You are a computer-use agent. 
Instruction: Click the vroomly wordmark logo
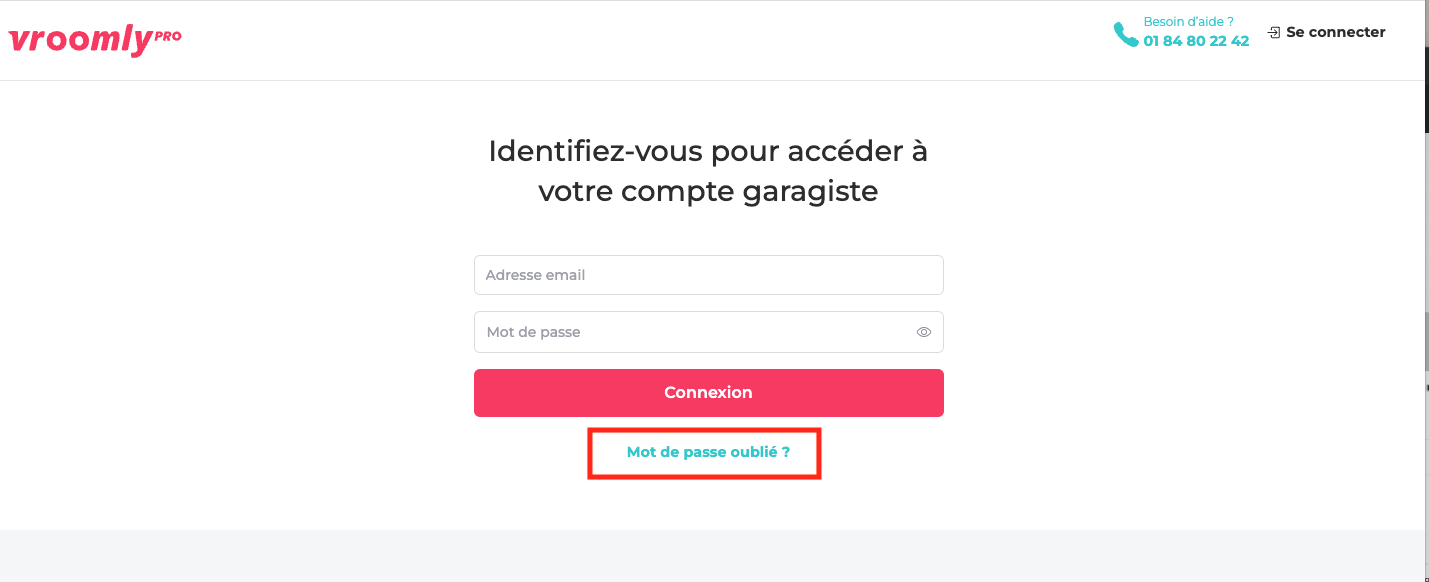coord(80,42)
